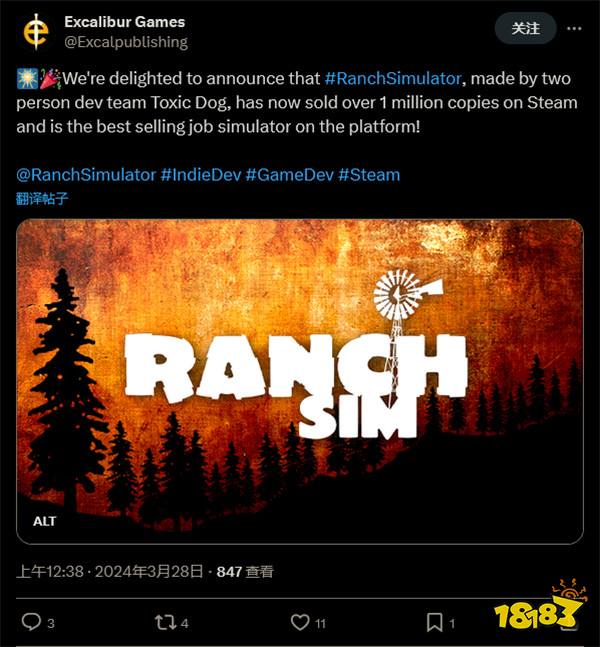
Task: Translate the post via 翻译帖子
Action: [x=42, y=198]
